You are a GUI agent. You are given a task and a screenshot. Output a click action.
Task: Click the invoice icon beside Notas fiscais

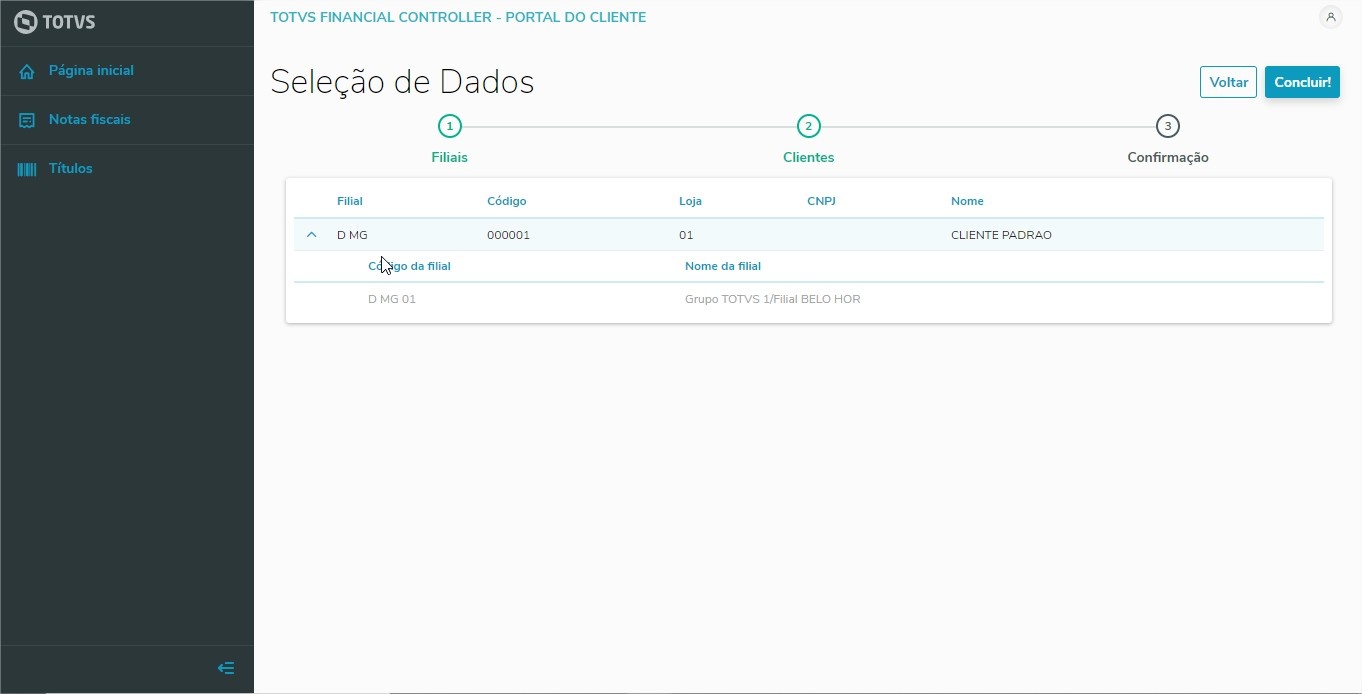(27, 120)
